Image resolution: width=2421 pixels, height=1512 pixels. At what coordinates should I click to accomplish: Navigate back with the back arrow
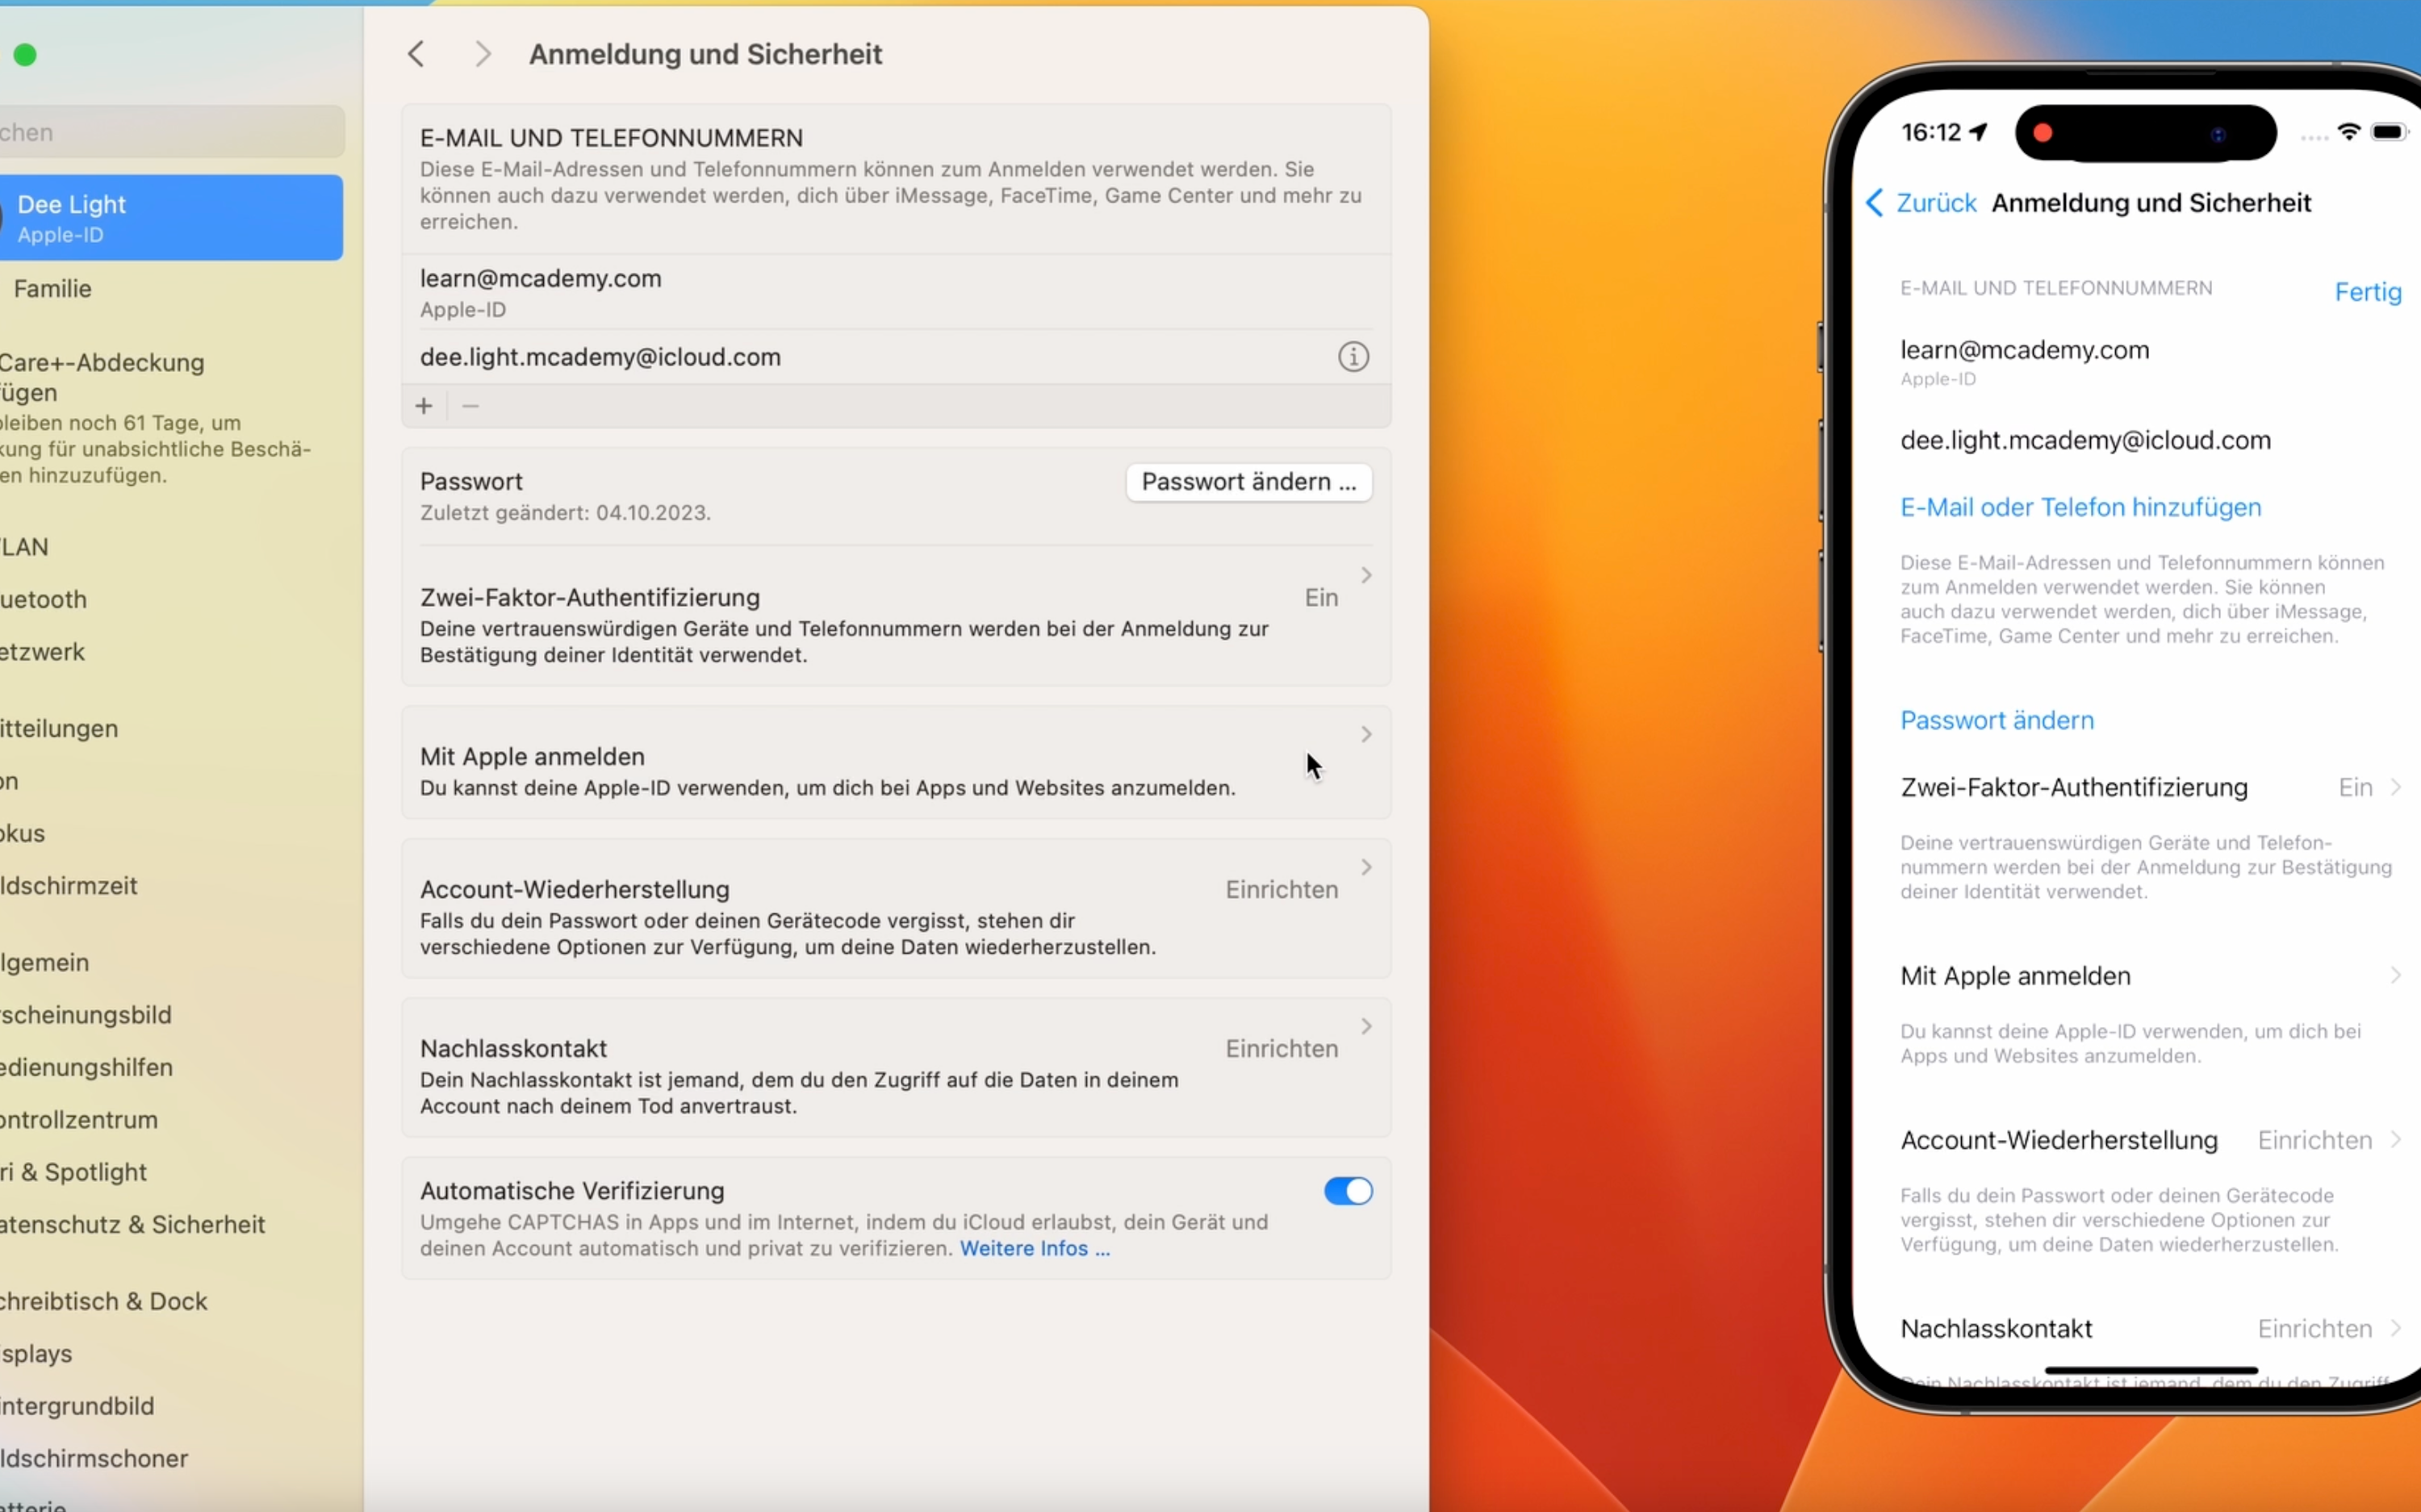[x=417, y=54]
